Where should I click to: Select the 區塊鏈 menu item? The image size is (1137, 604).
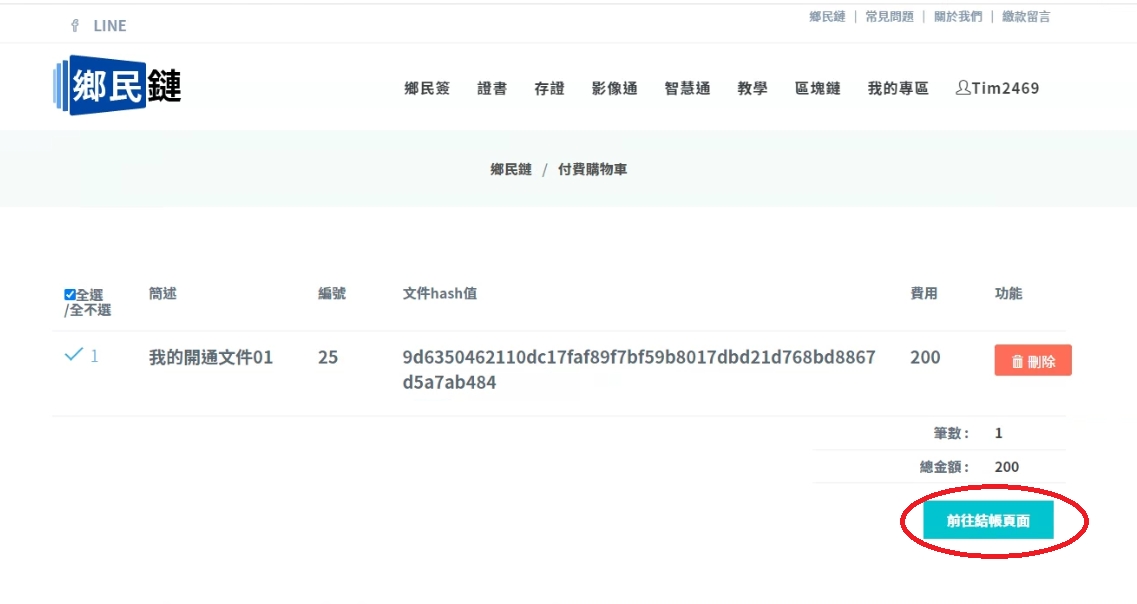coord(817,88)
